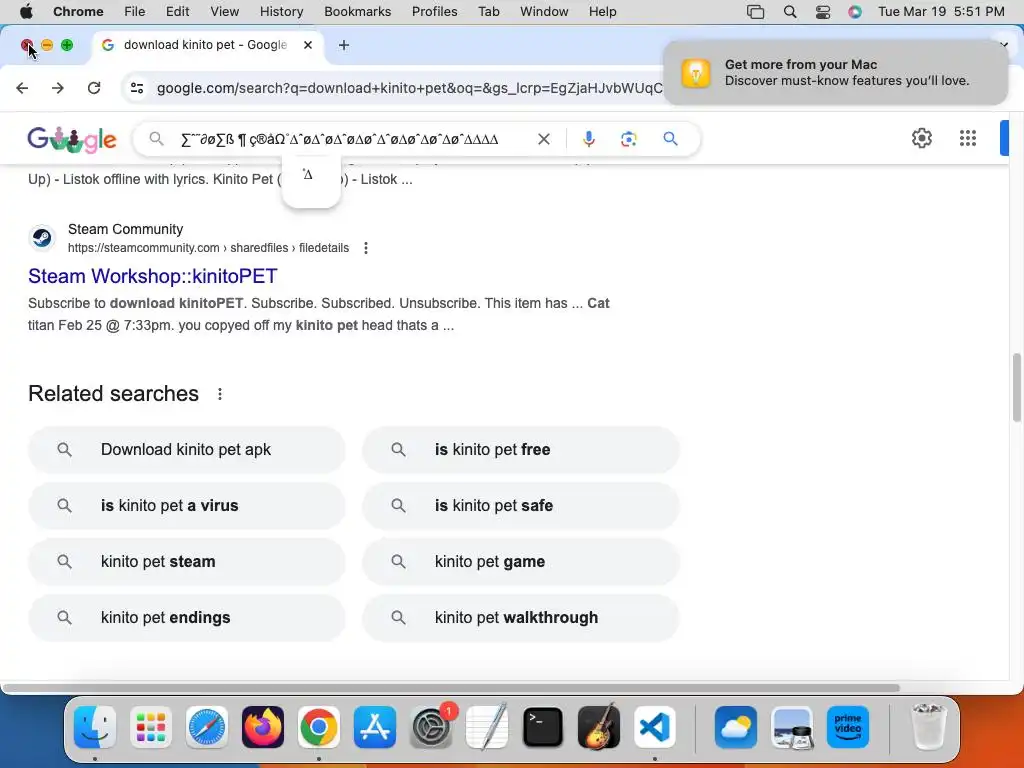Image resolution: width=1024 pixels, height=768 pixels.
Task: Open Spotlight search in menu bar
Action: pos(790,12)
